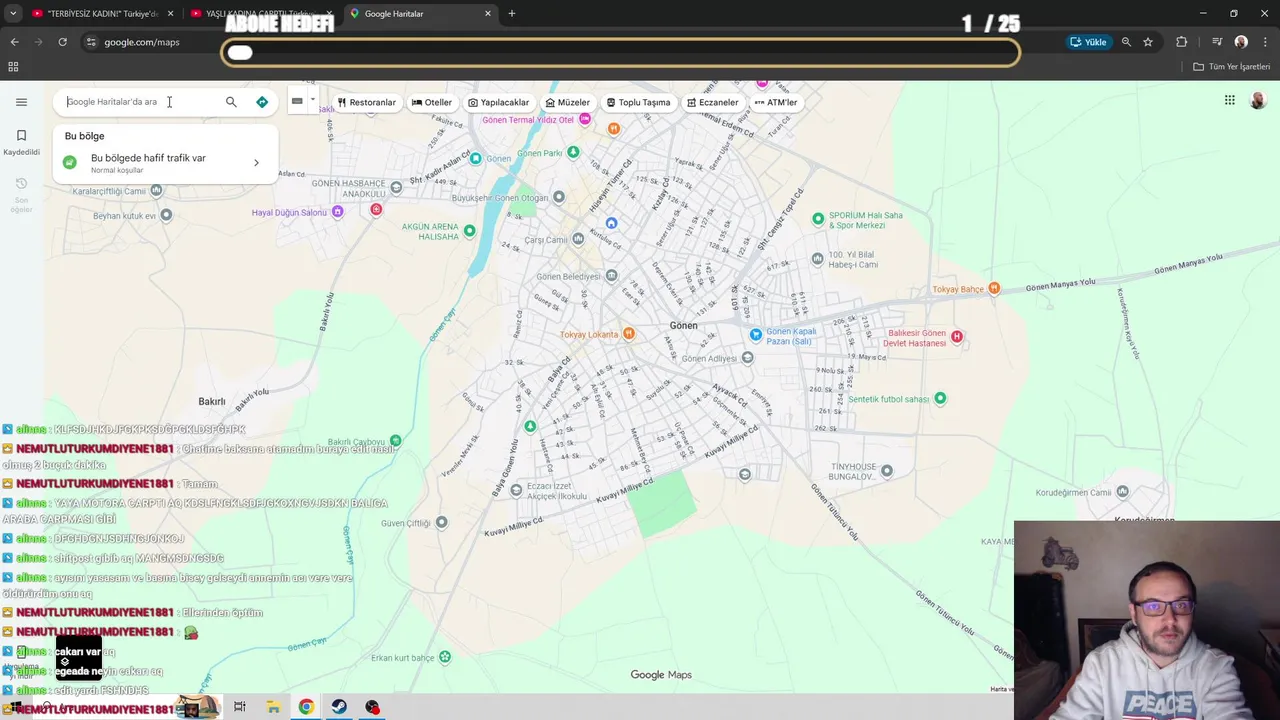This screenshot has width=1280, height=720.
Task: Open Task View on the taskbar
Action: (x=239, y=707)
